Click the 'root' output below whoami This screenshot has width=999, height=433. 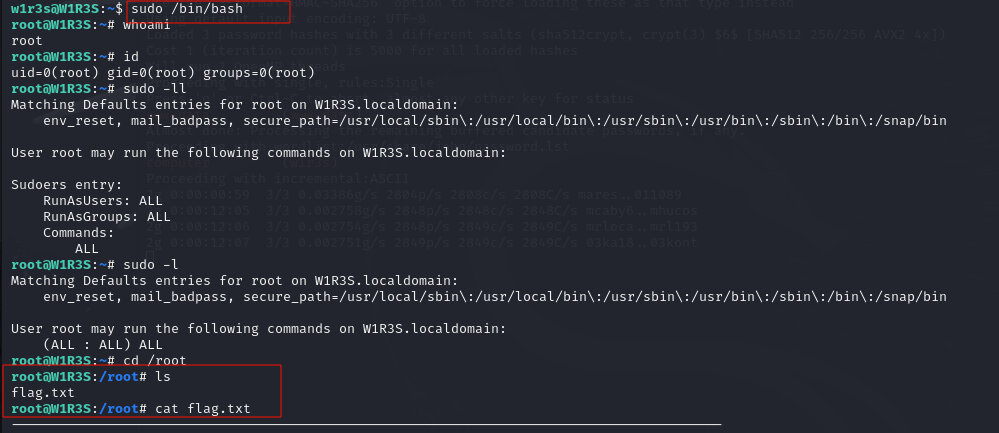pyautogui.click(x=27, y=41)
